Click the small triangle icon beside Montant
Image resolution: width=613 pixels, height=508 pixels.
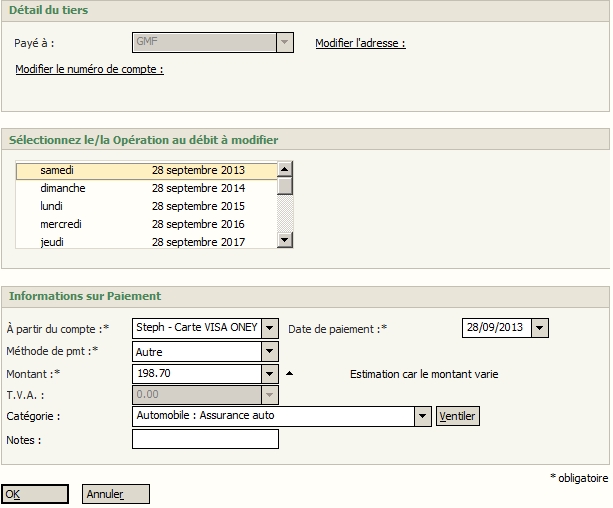pos(290,374)
